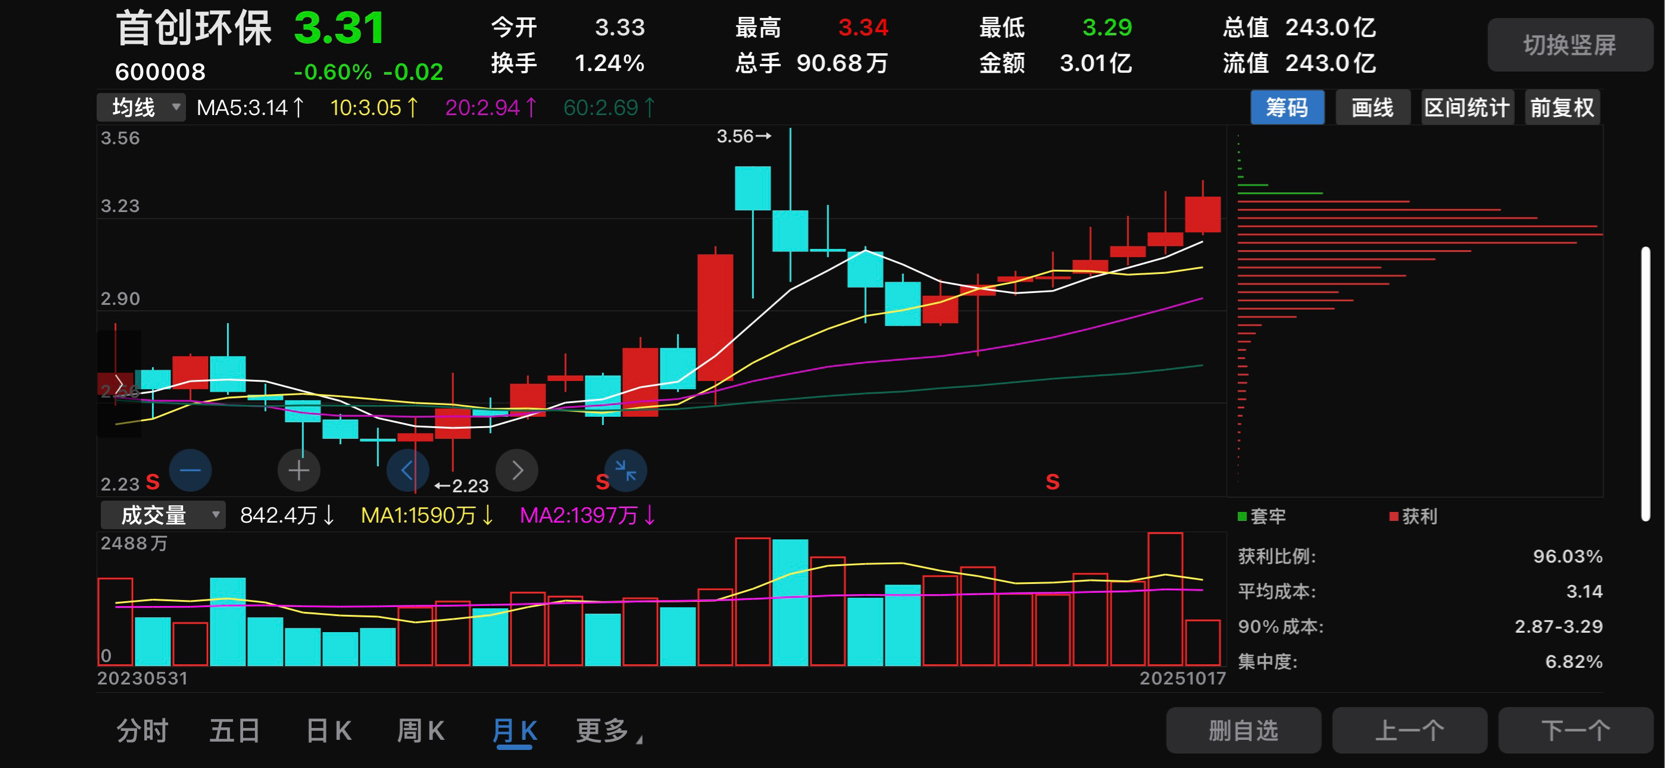Zoom in chart with plus icon
The height and width of the screenshot is (768, 1665).
point(298,470)
